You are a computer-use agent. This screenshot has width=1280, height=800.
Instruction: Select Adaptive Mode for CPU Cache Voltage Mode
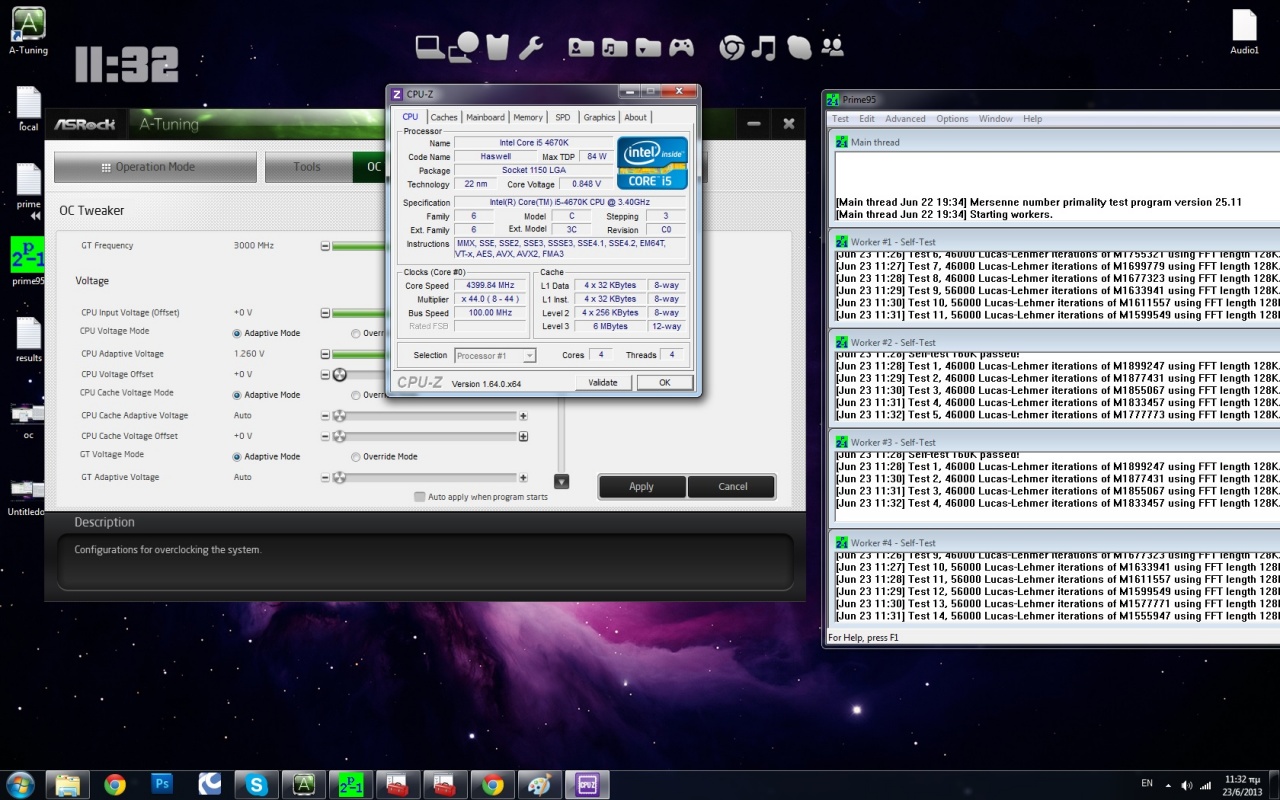coord(237,395)
